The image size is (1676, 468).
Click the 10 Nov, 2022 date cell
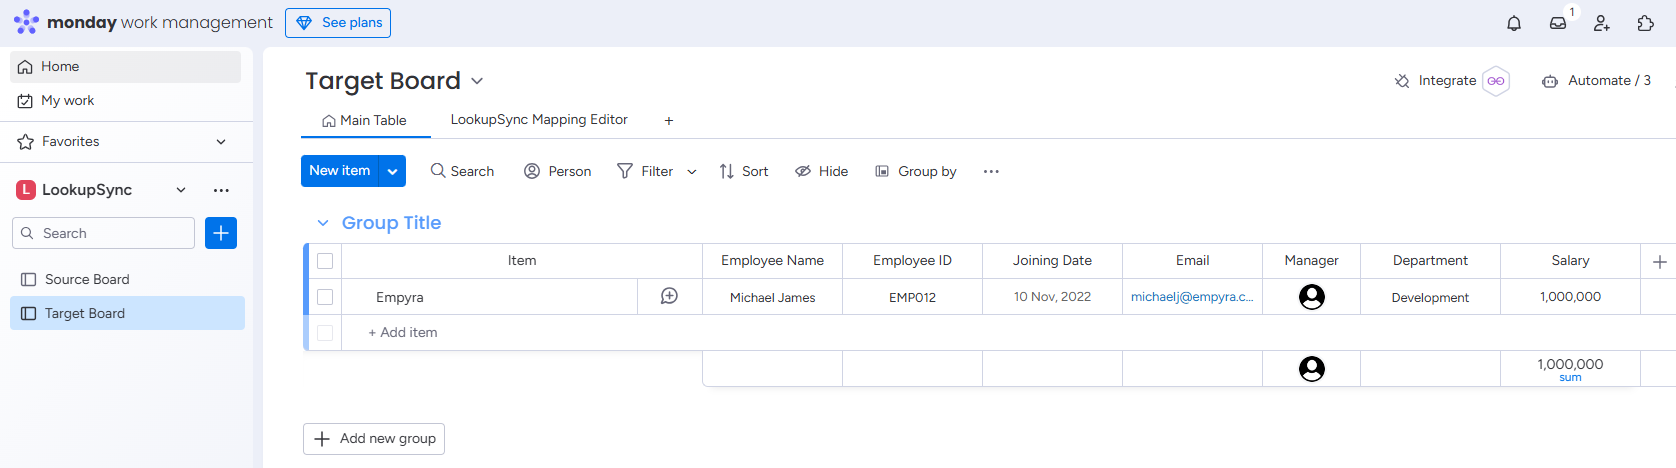click(1053, 297)
